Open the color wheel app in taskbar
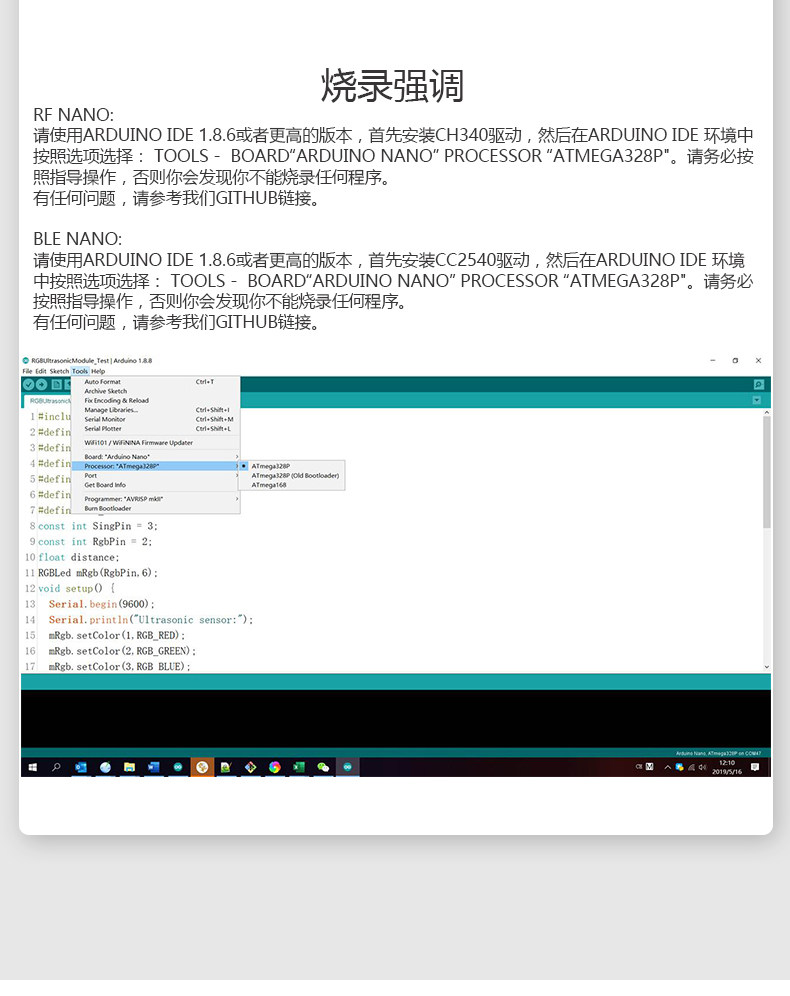 pyautogui.click(x=274, y=767)
